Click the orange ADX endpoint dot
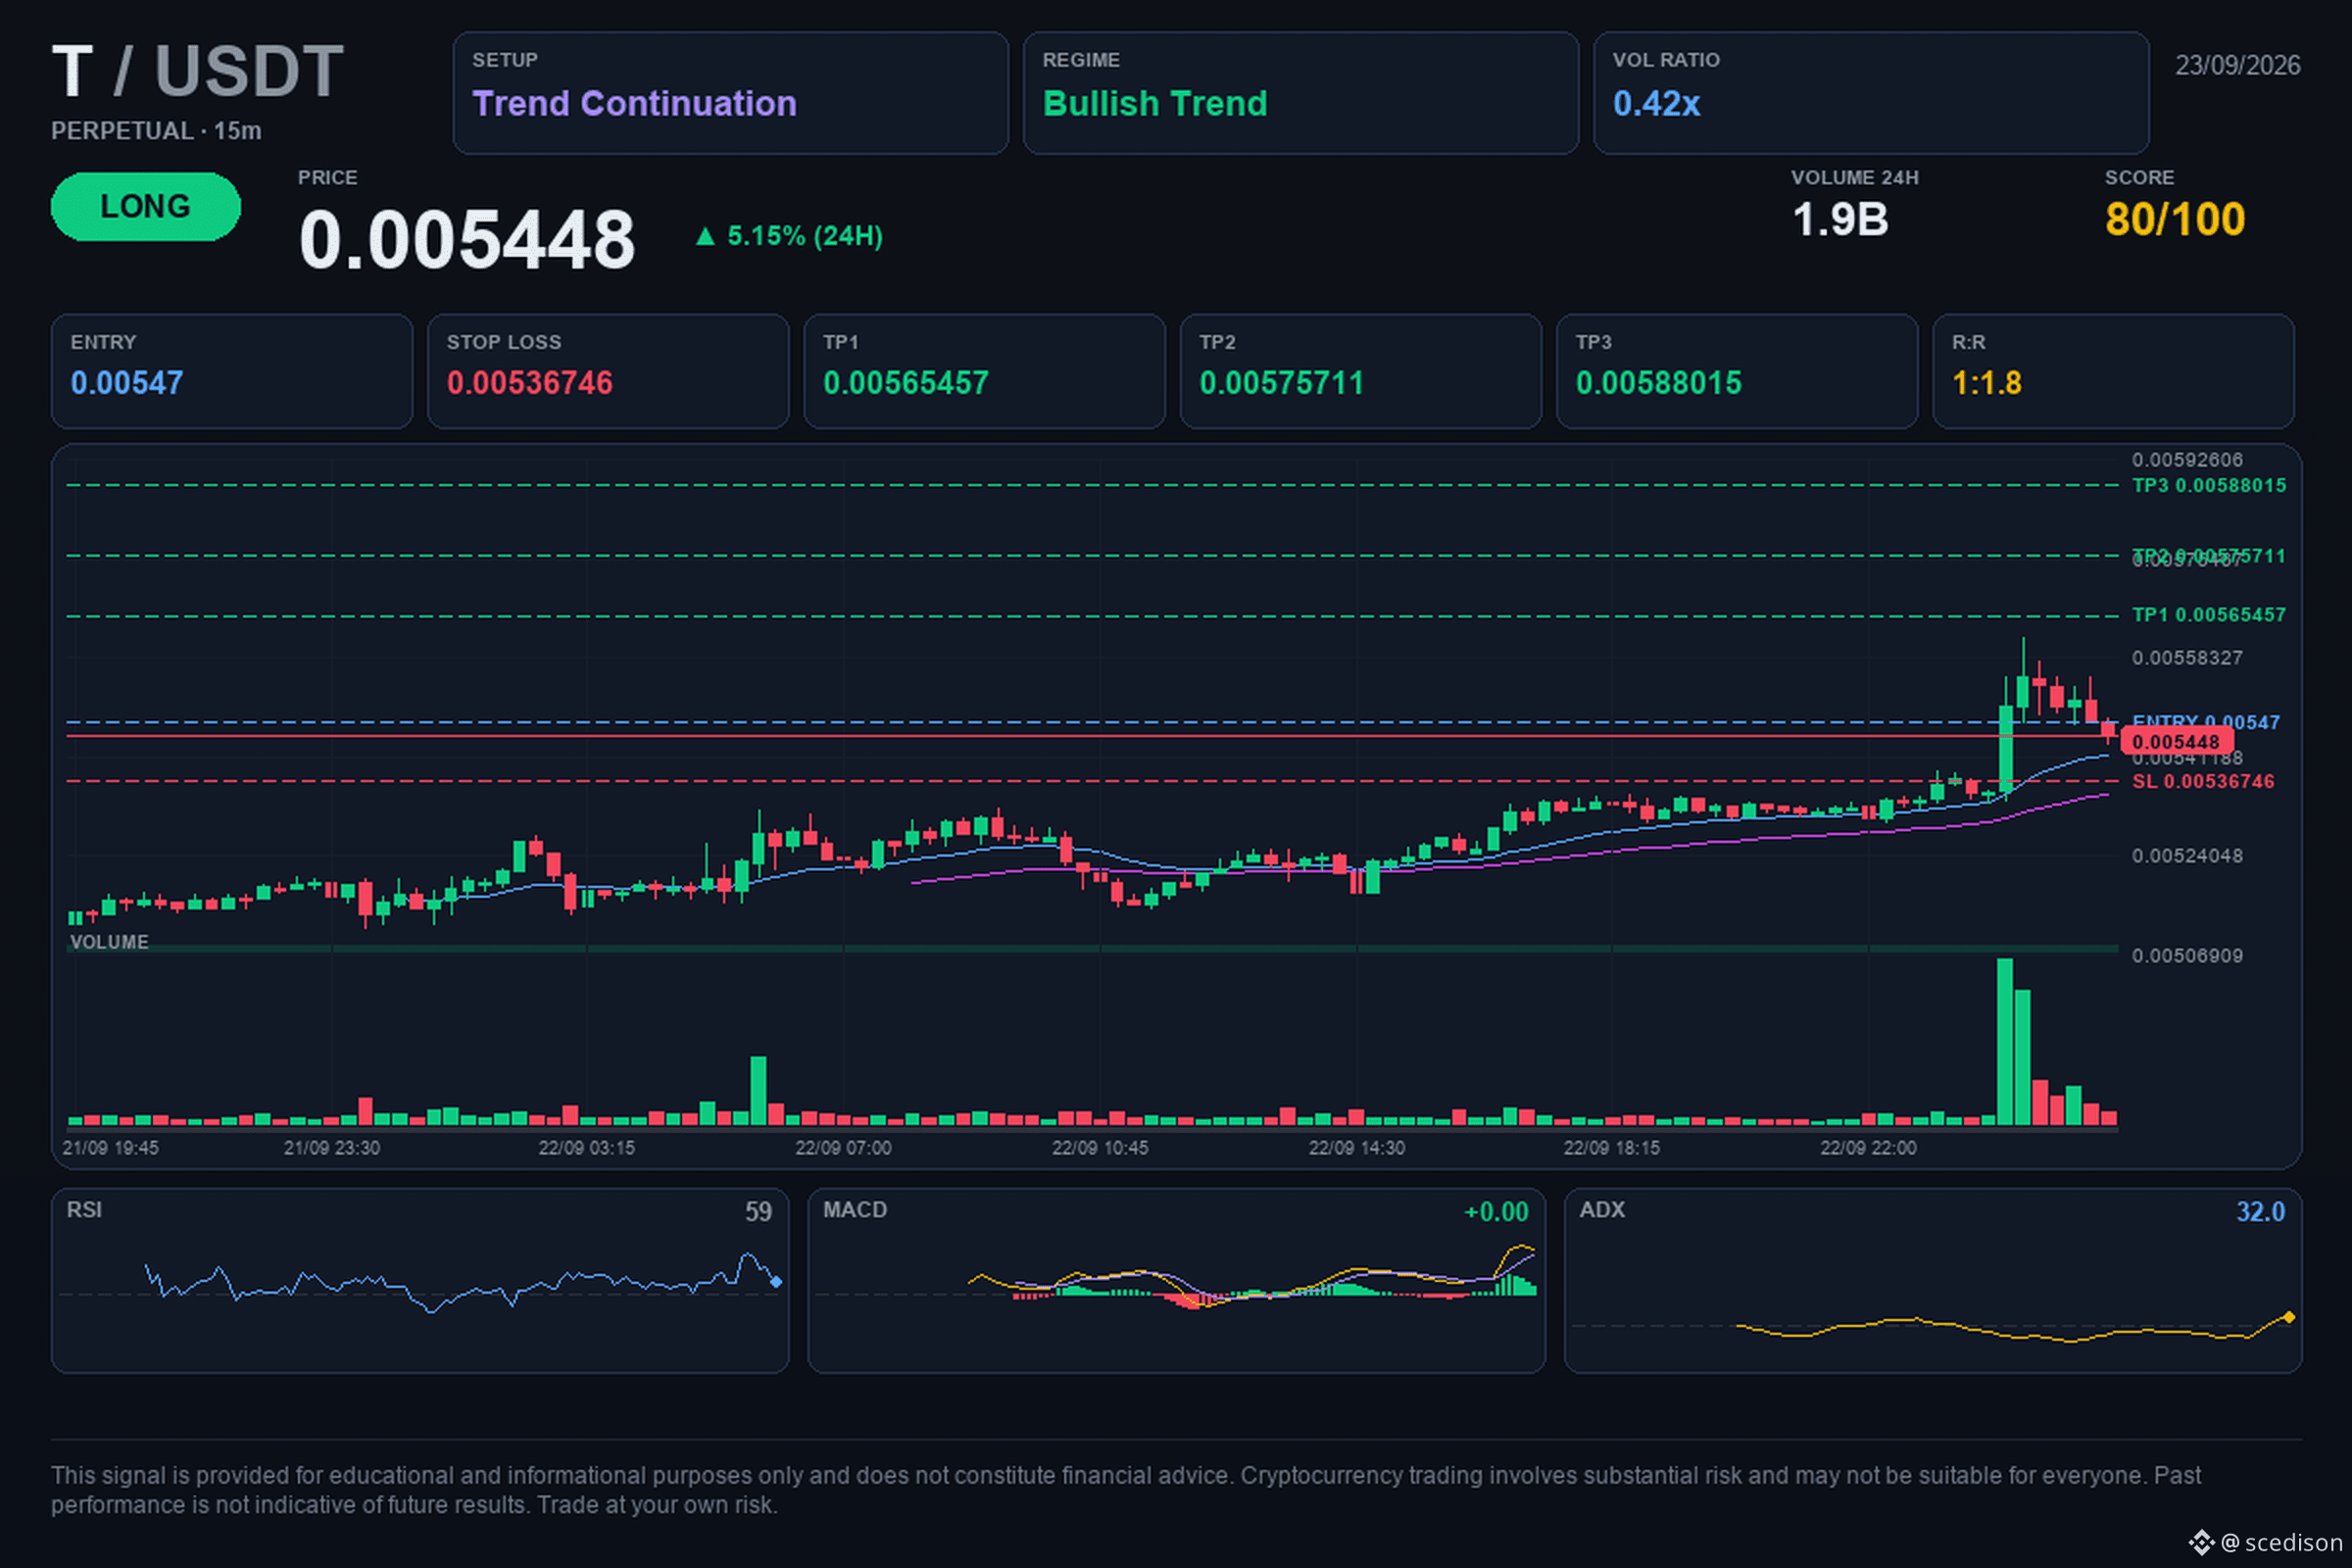The height and width of the screenshot is (1568, 2352). 2289,1317
